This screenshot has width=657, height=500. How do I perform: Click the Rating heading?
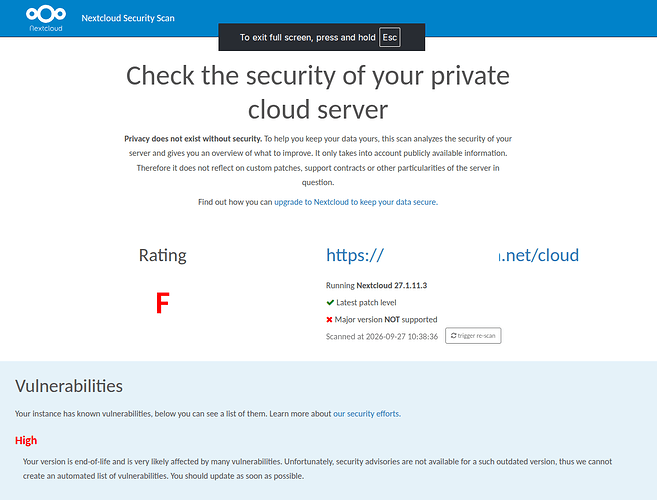[163, 255]
